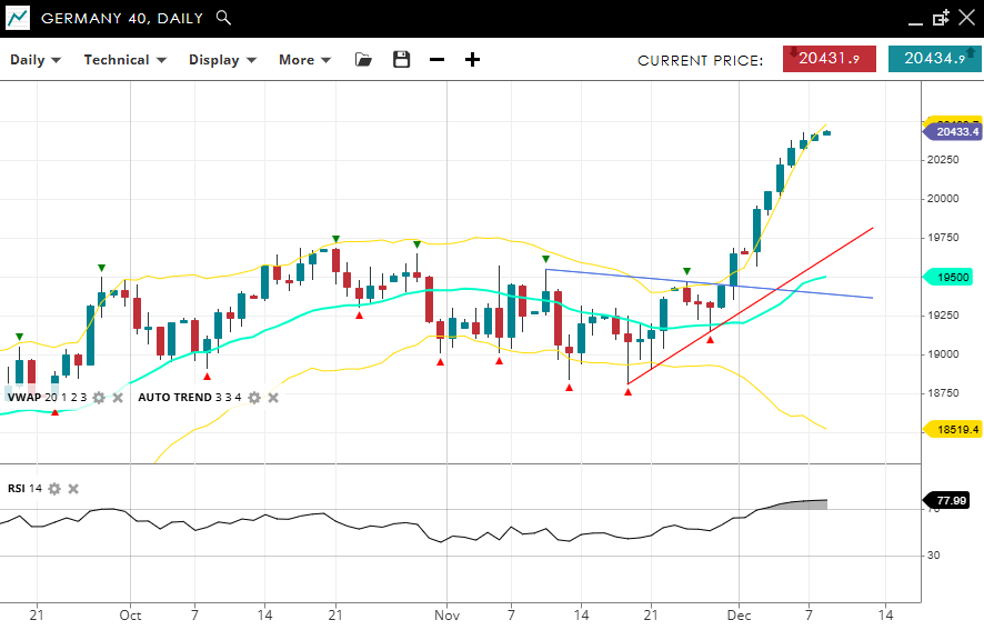Open AUTO TREND settings gear
The height and width of the screenshot is (630, 984).
coord(254,398)
